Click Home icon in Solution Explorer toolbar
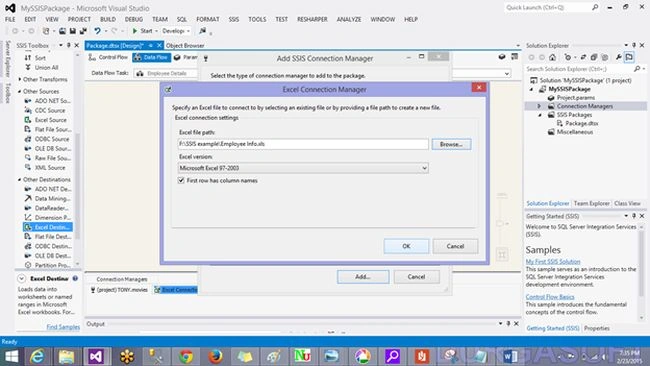This screenshot has height=366, width=650. [x=552, y=57]
